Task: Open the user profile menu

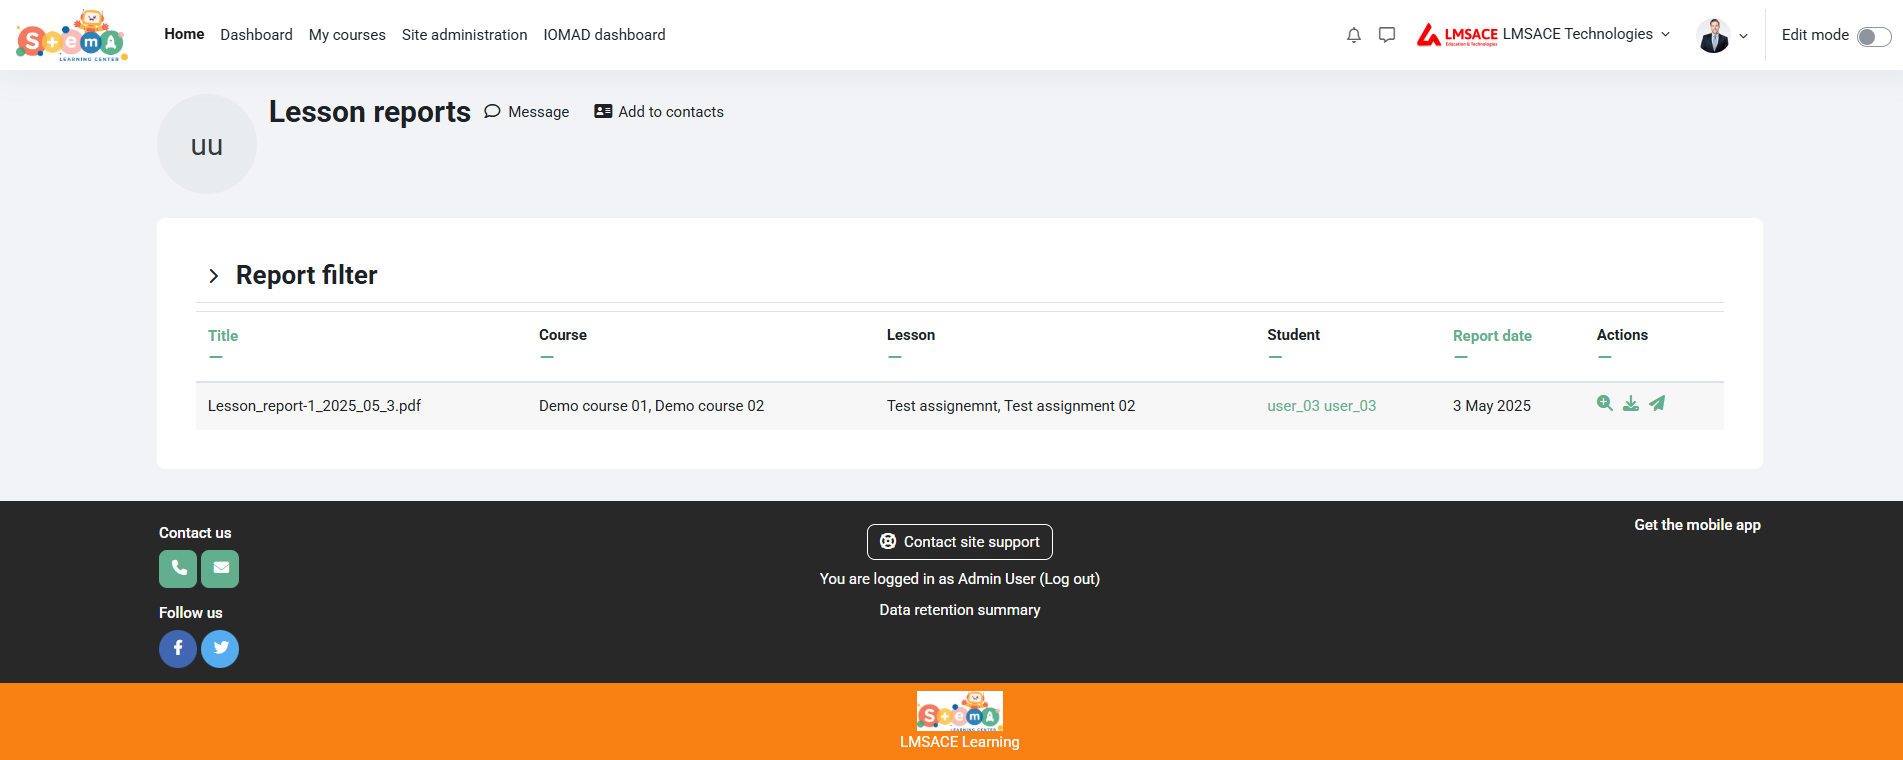Action: [1722, 35]
